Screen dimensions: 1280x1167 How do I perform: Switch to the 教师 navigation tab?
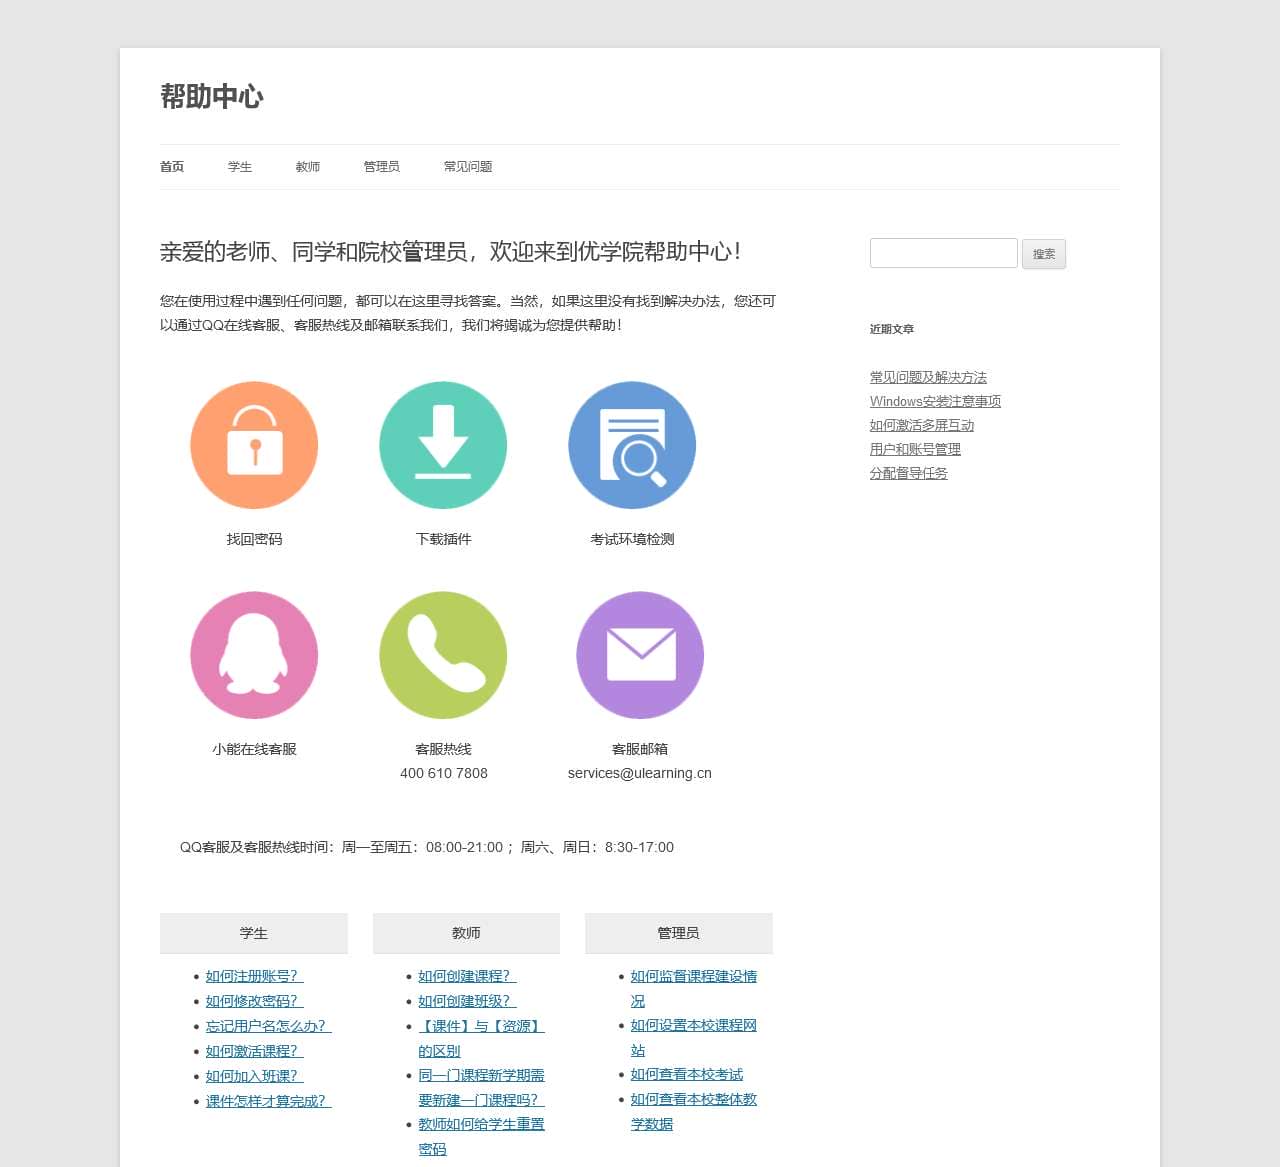307,166
